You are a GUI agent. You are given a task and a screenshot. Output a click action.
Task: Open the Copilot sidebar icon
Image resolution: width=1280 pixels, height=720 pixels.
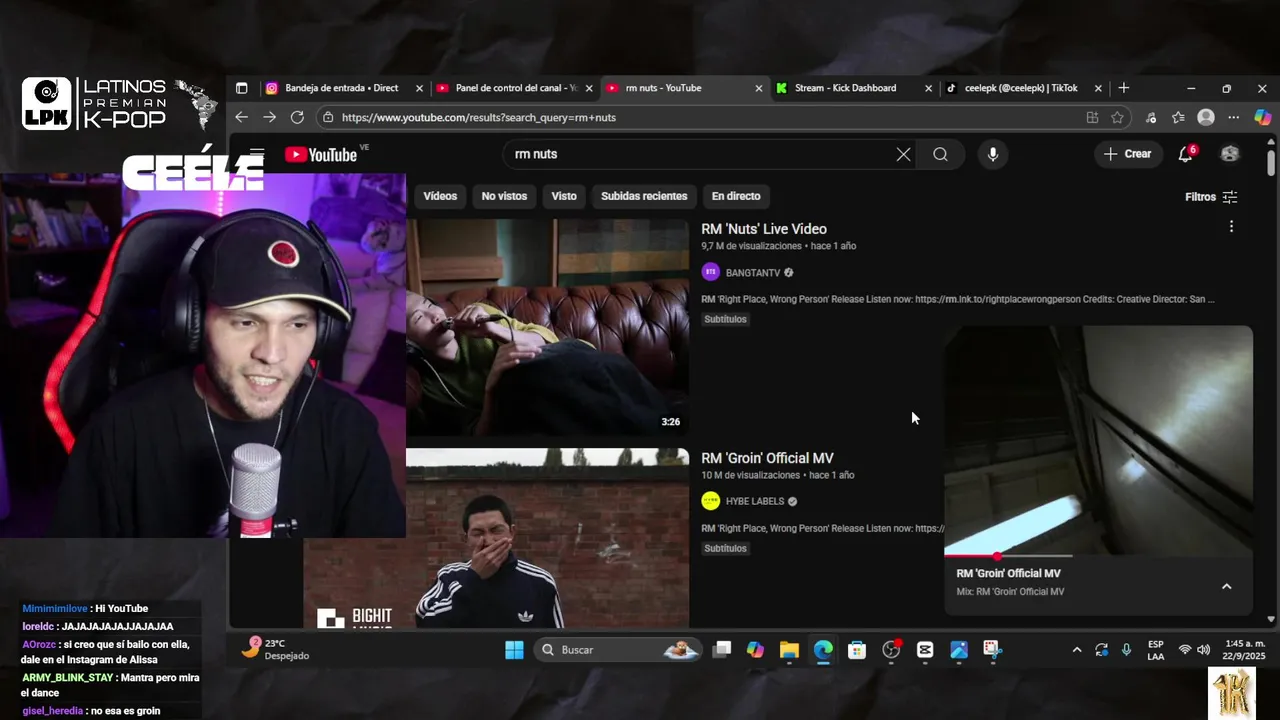[x=1262, y=117]
